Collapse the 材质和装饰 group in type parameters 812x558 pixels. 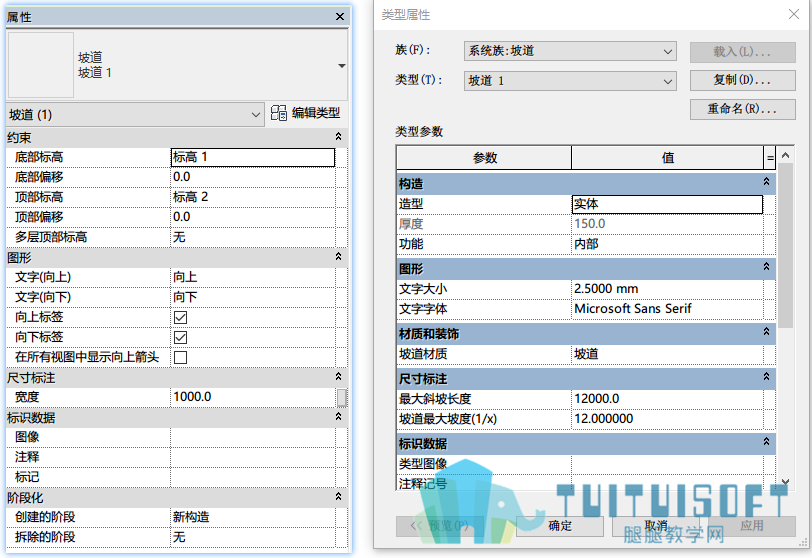pyautogui.click(x=766, y=332)
